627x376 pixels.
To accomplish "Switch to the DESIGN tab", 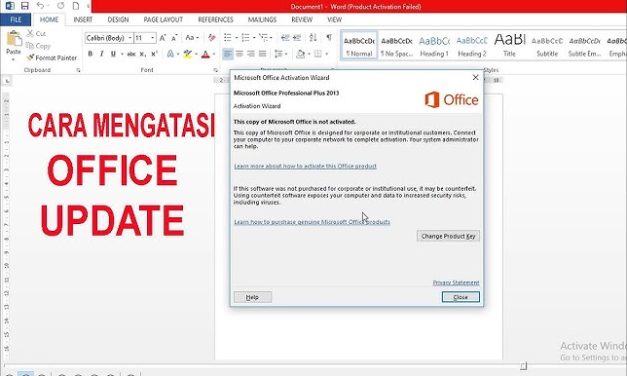I will tap(118, 20).
